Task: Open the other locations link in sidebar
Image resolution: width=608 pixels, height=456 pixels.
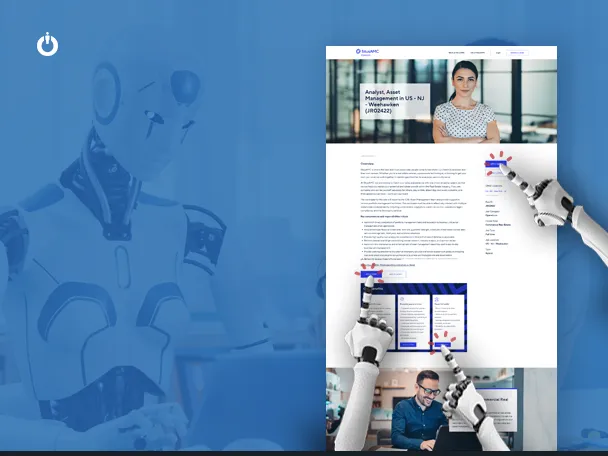Action: click(496, 191)
